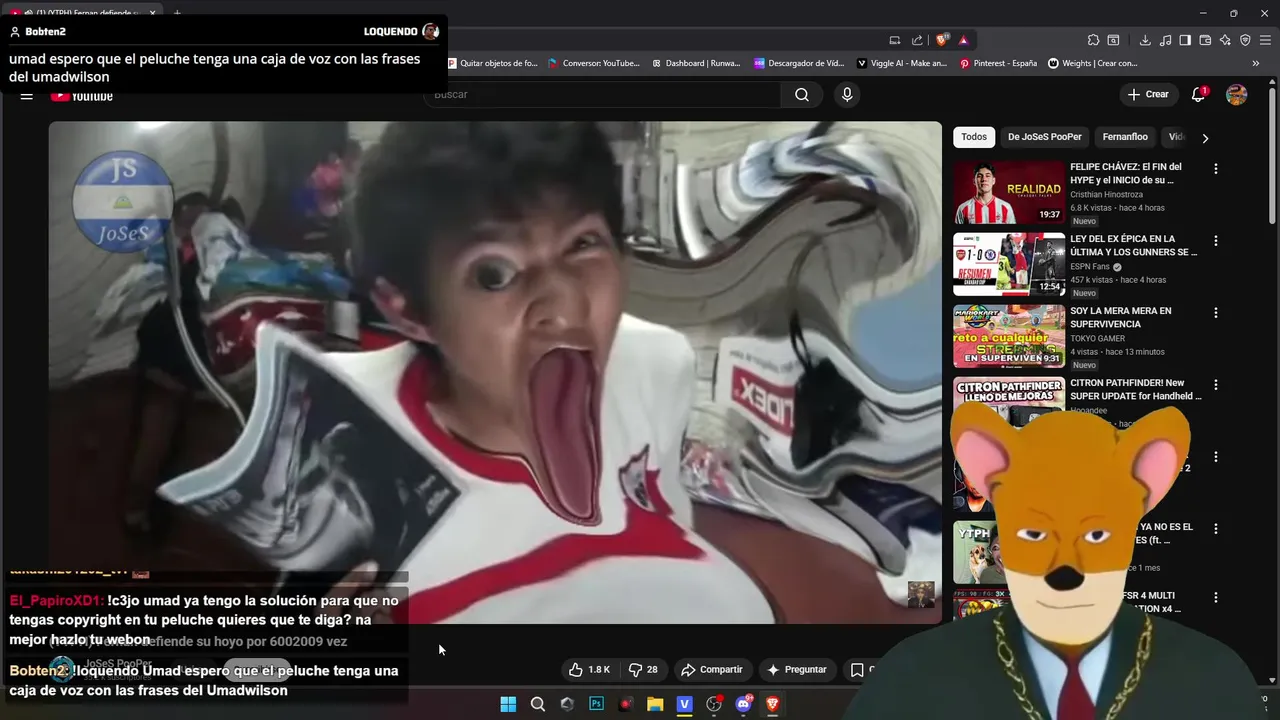Toggle the browser sidebar panel
Viewport: 1280px width, 720px height.
[x=1185, y=40]
